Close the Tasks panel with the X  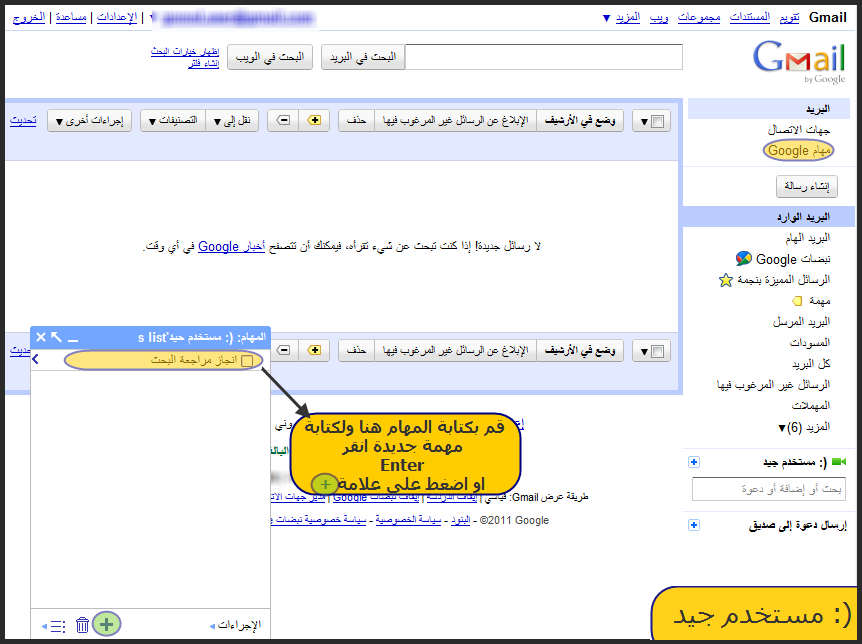pyautogui.click(x=41, y=337)
